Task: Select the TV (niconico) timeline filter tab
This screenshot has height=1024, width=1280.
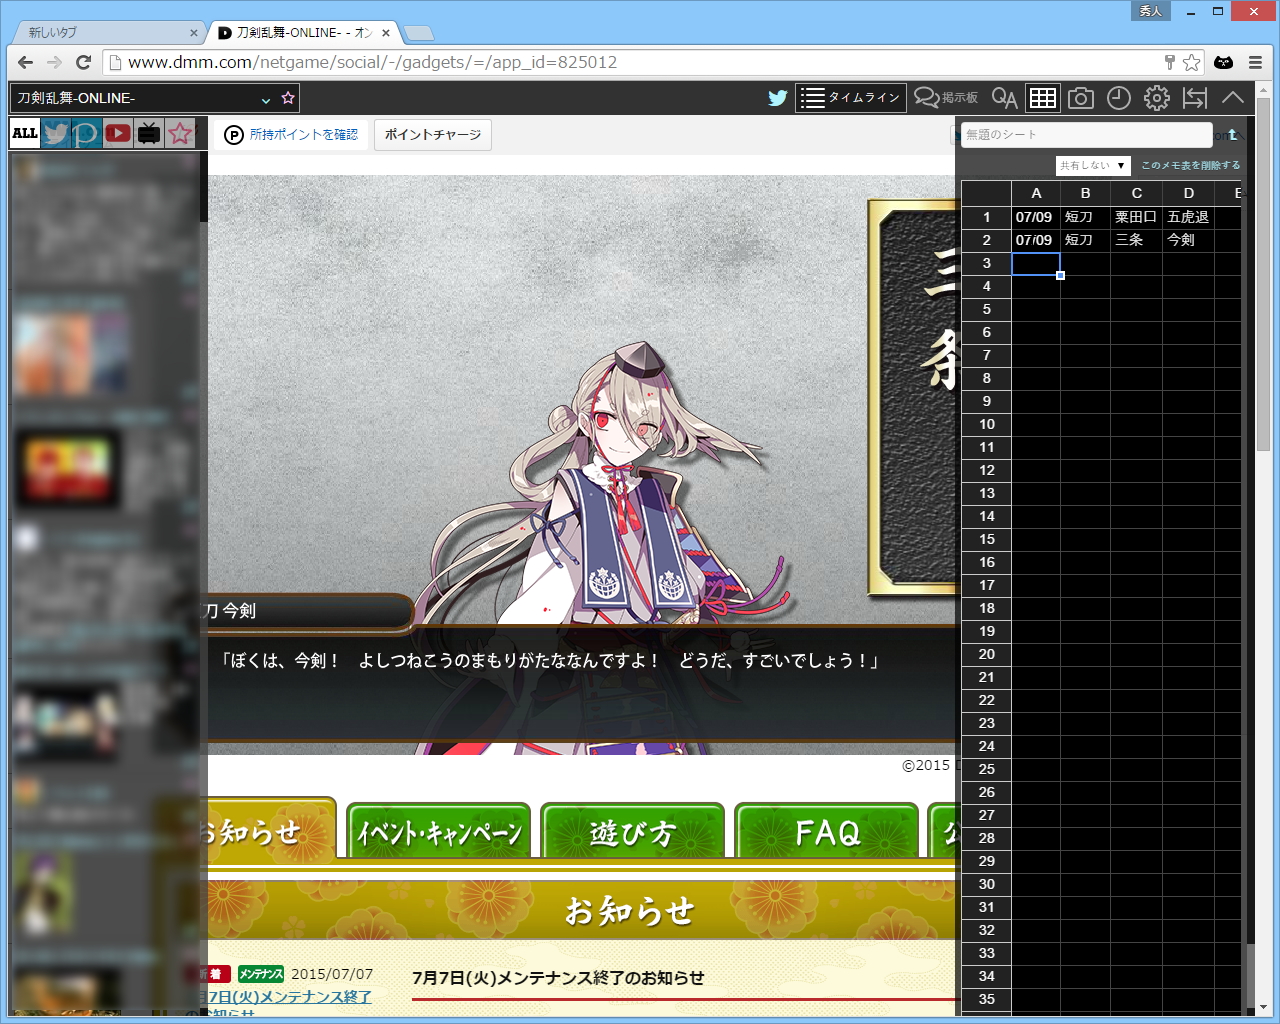Action: (149, 133)
